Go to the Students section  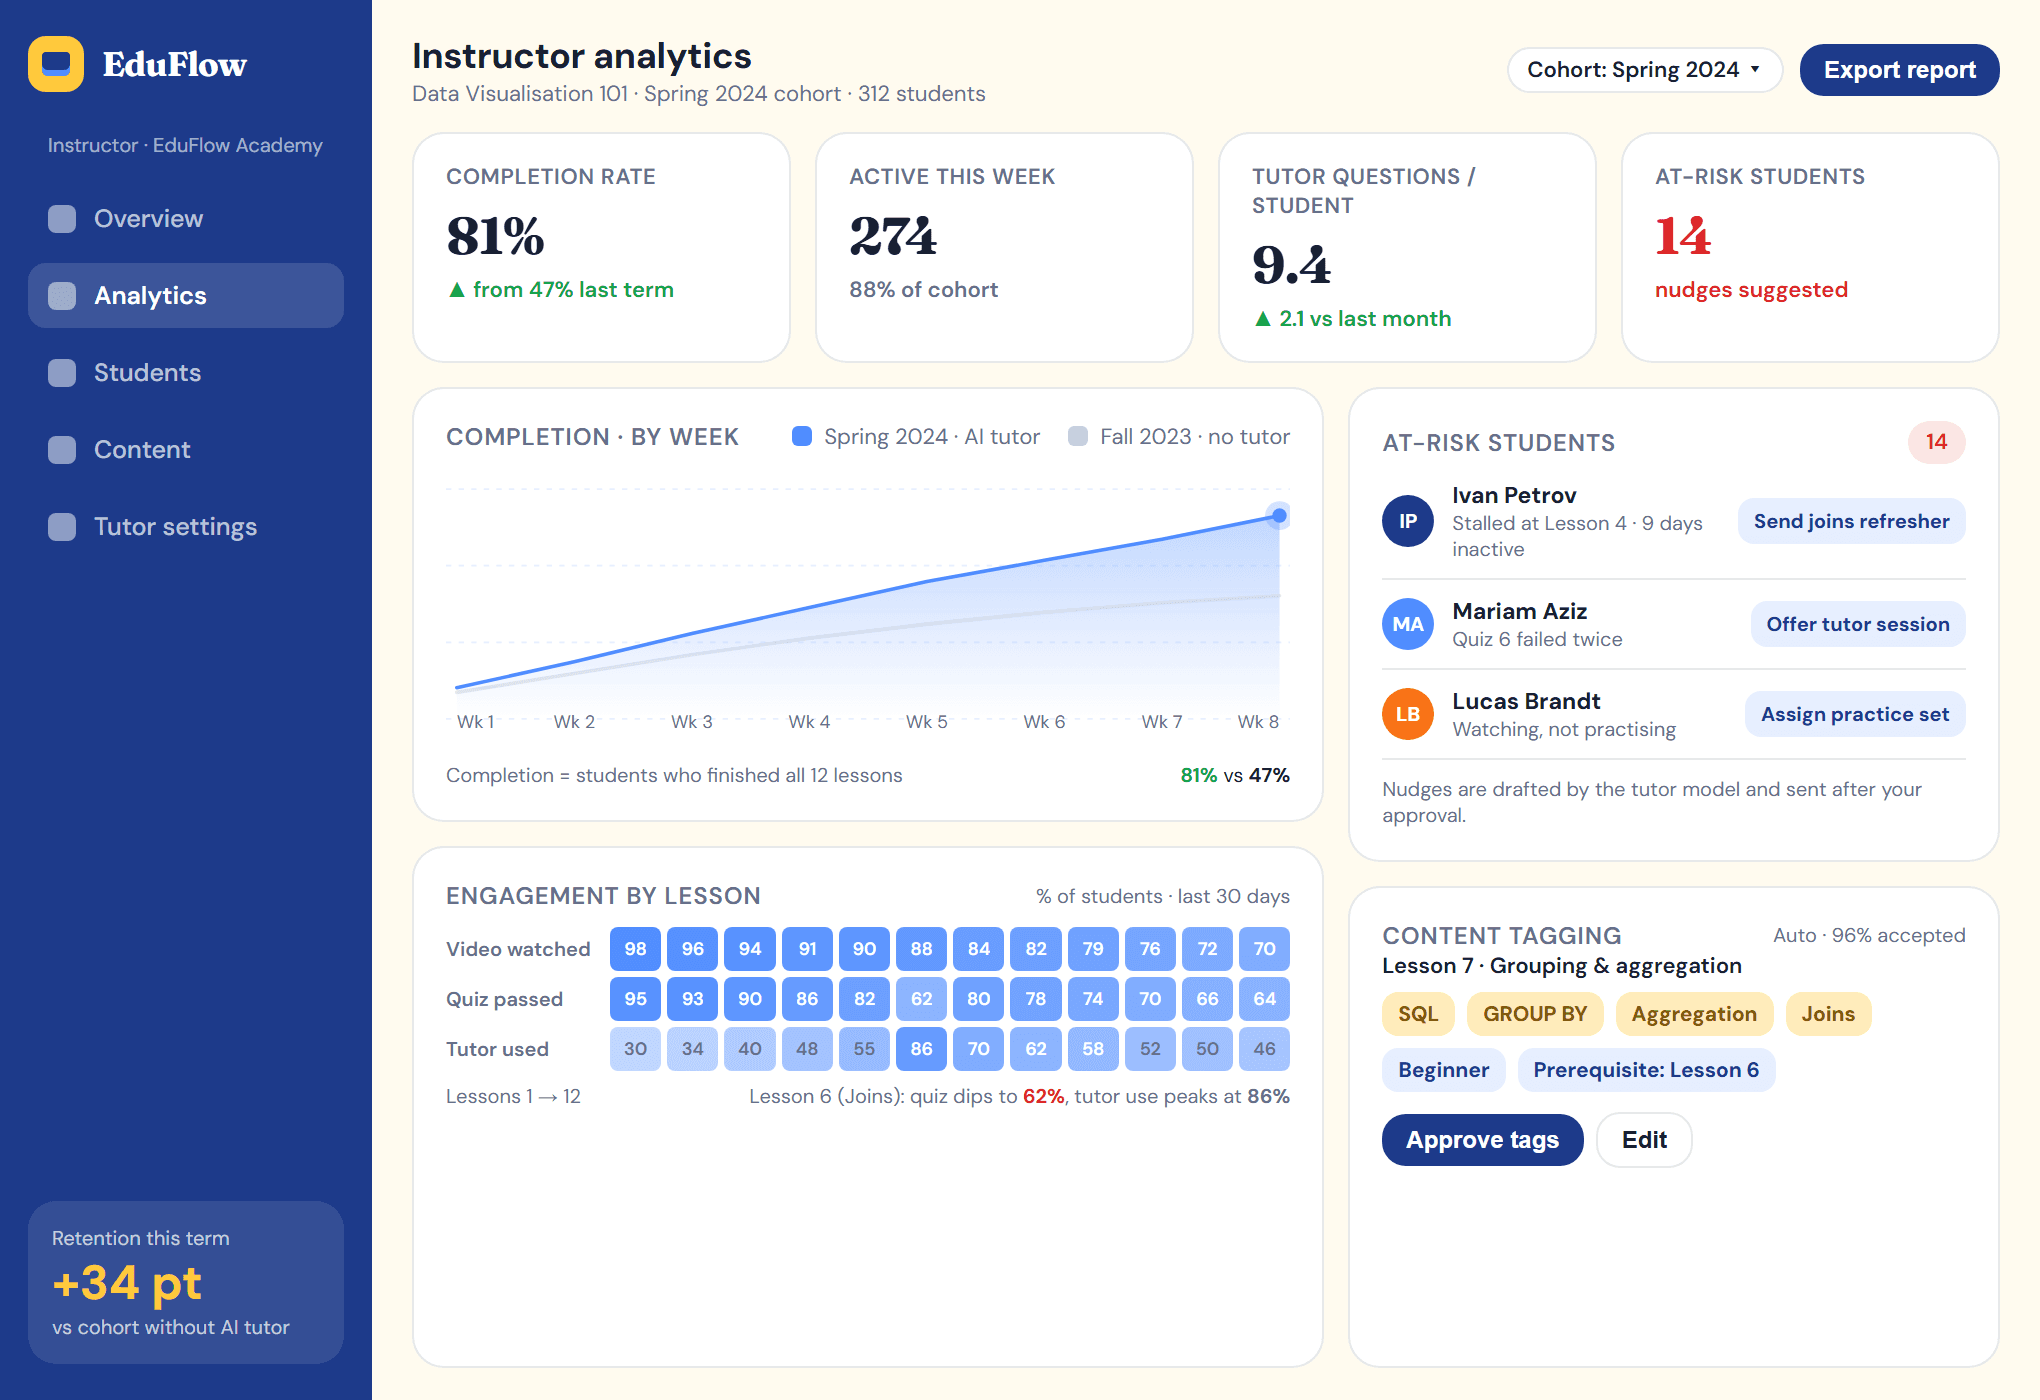point(186,373)
